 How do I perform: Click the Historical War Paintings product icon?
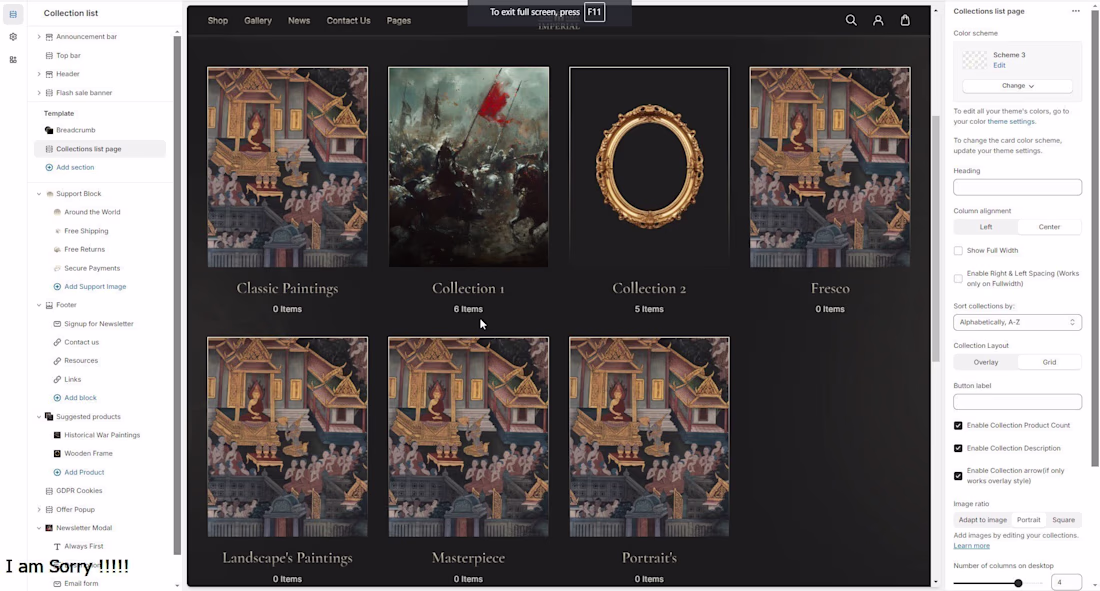(58, 435)
